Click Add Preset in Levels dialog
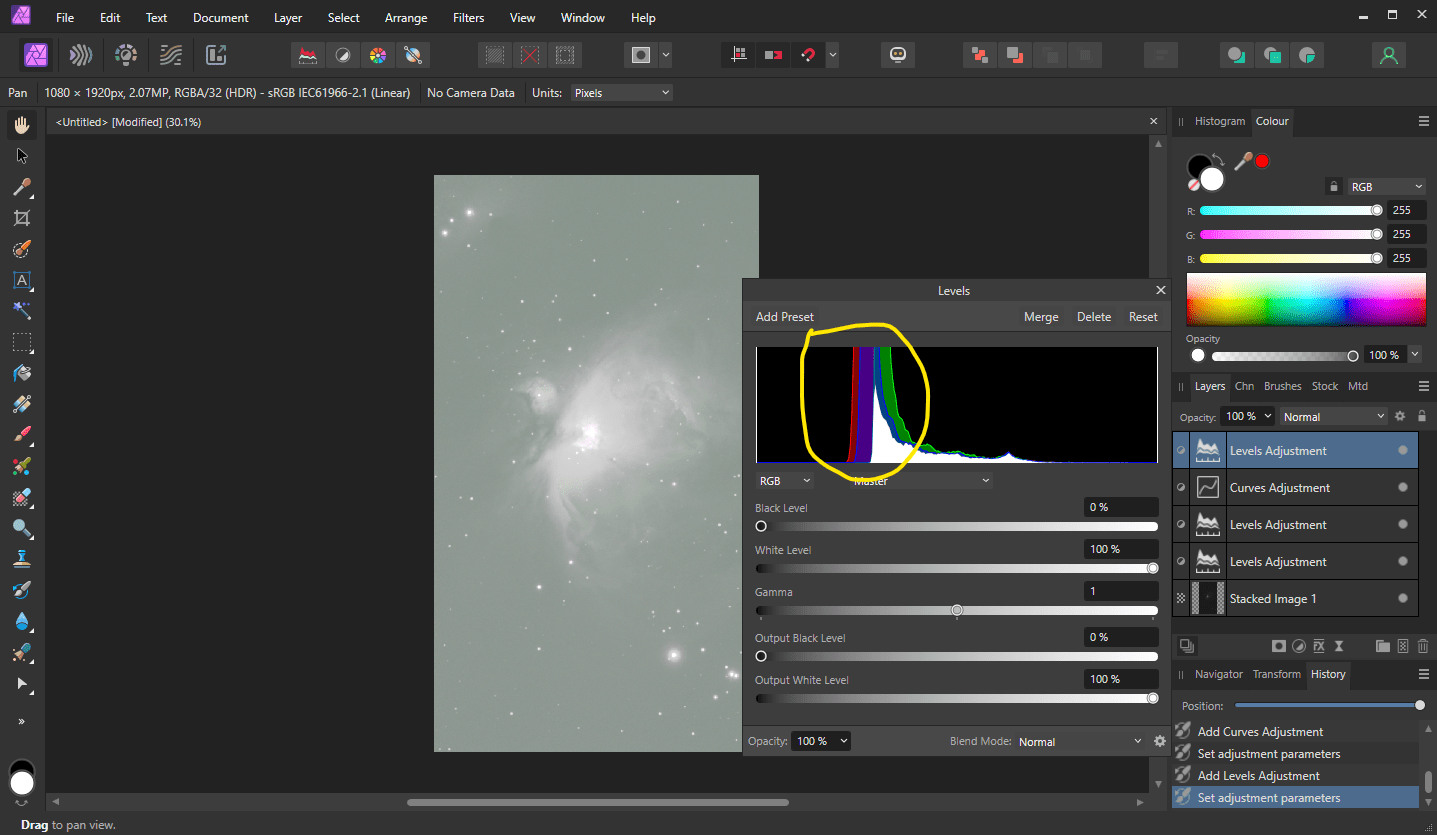This screenshot has width=1437, height=835. (785, 317)
